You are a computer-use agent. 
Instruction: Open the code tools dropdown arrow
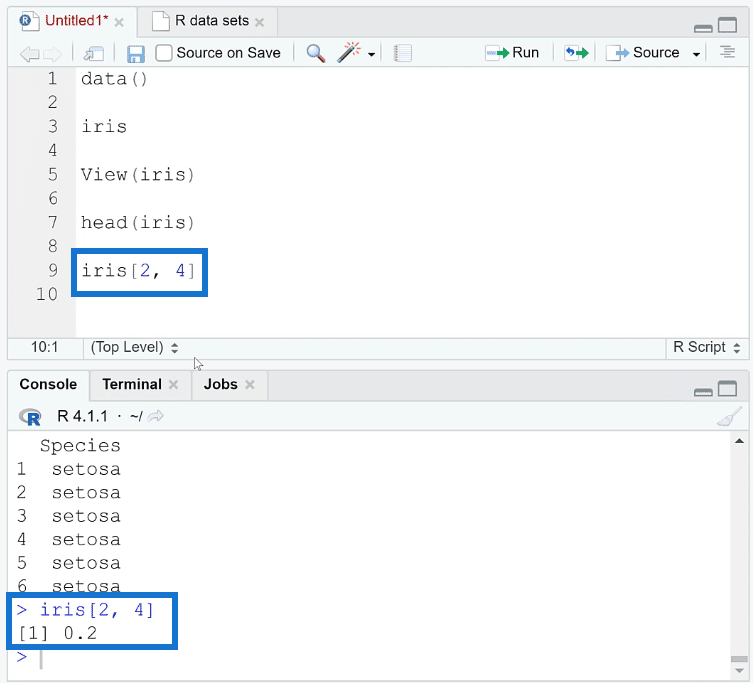371,54
